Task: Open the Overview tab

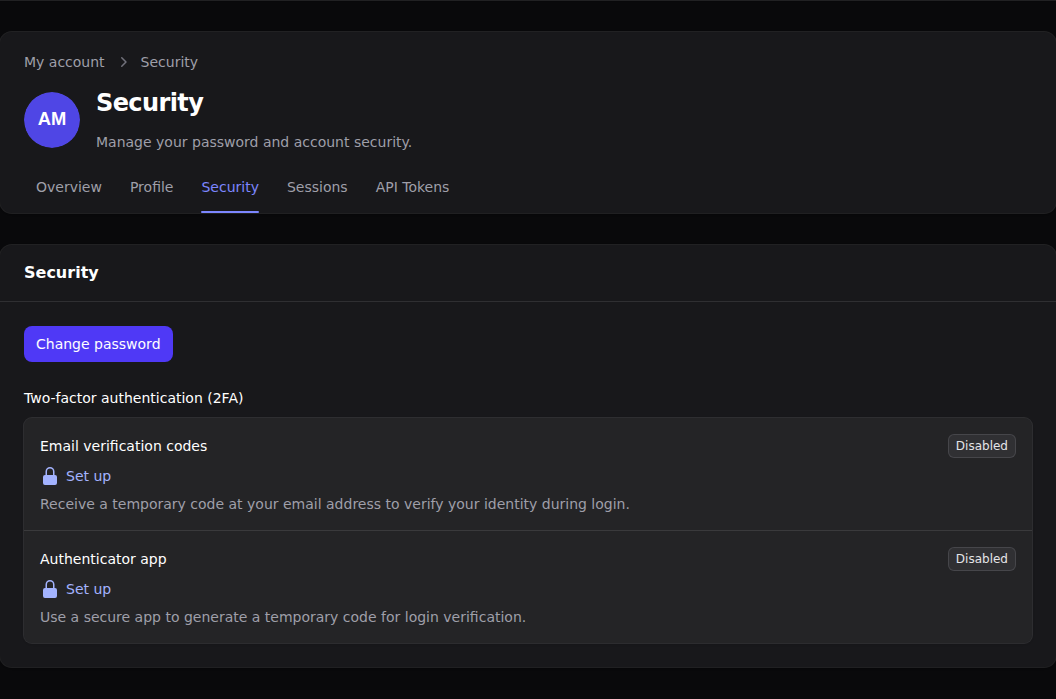Action: [x=69, y=187]
